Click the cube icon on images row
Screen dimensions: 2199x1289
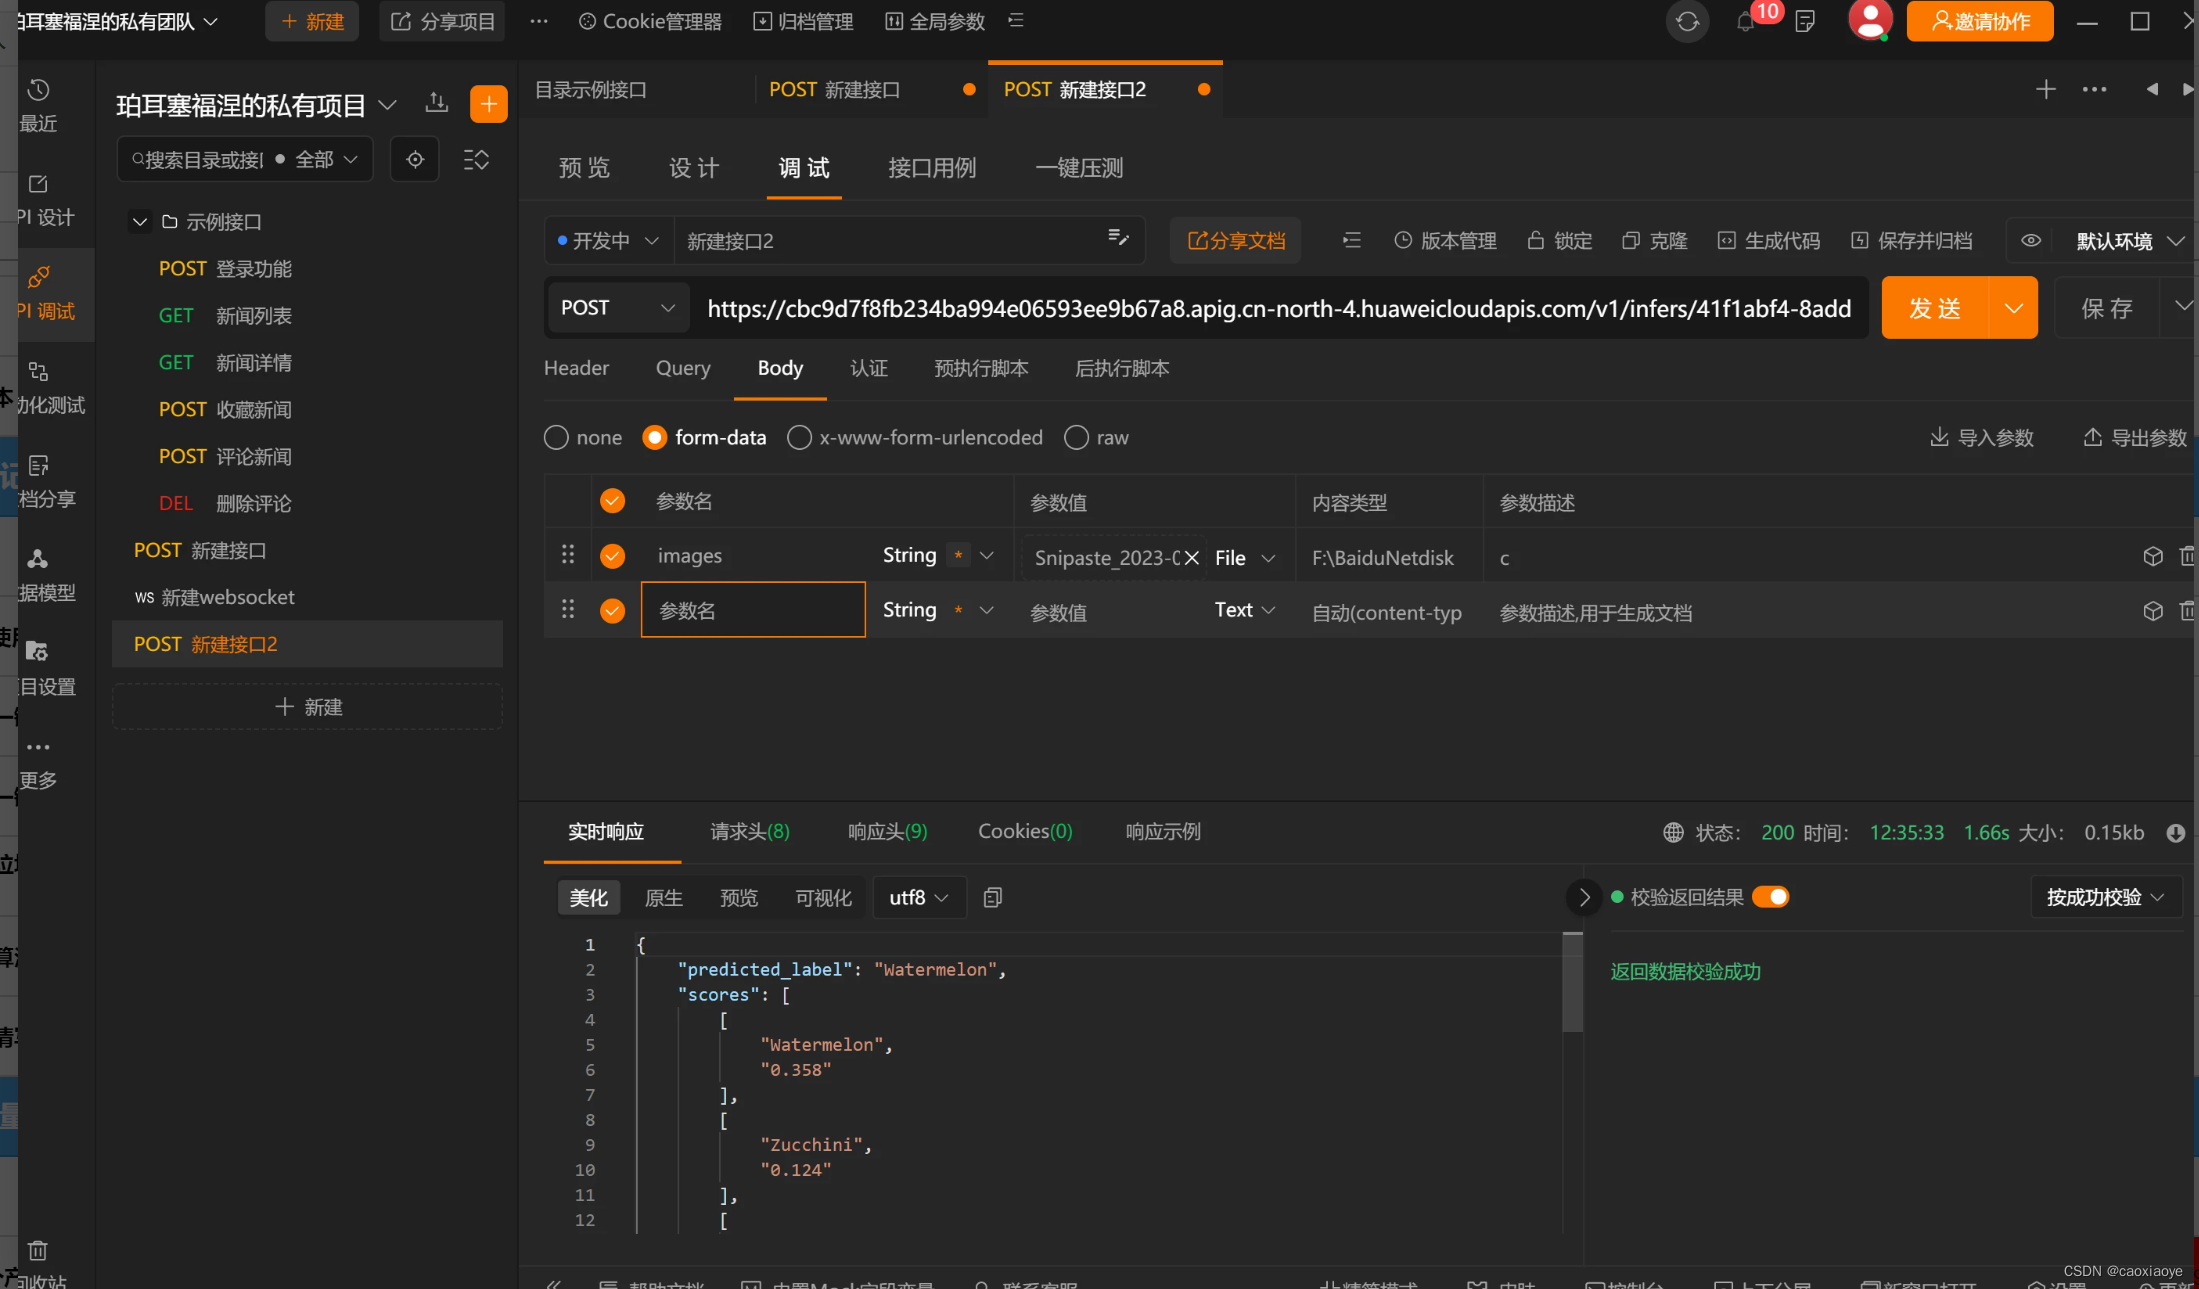(2153, 556)
